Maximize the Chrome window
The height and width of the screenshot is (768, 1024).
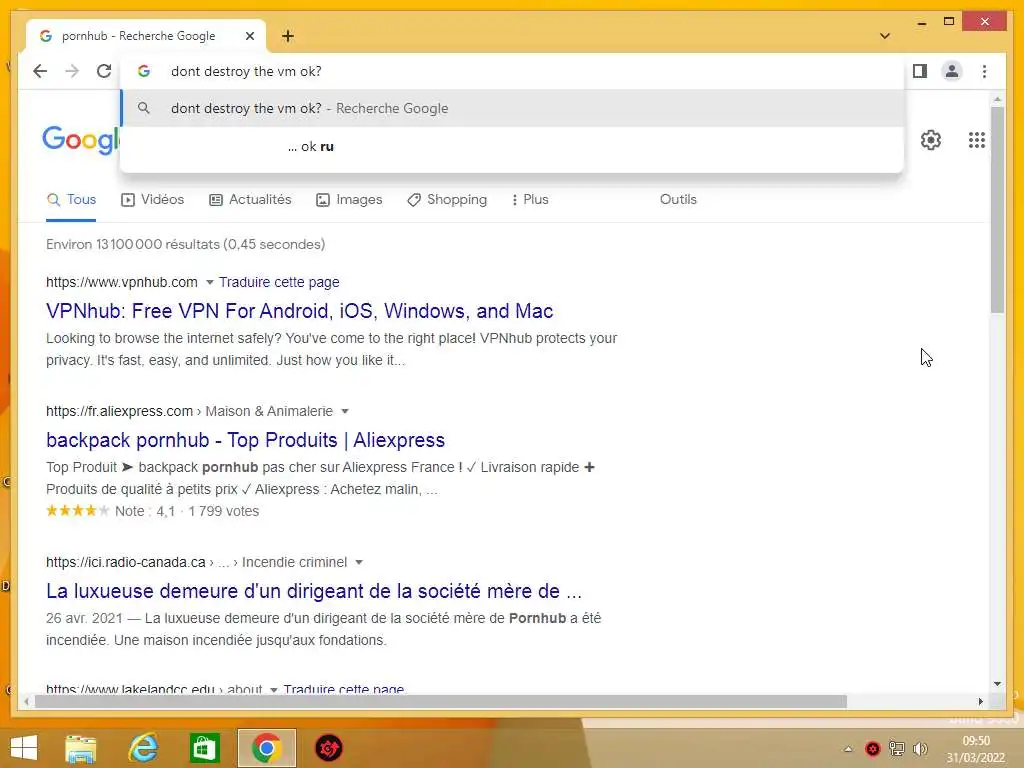pyautogui.click(x=949, y=22)
